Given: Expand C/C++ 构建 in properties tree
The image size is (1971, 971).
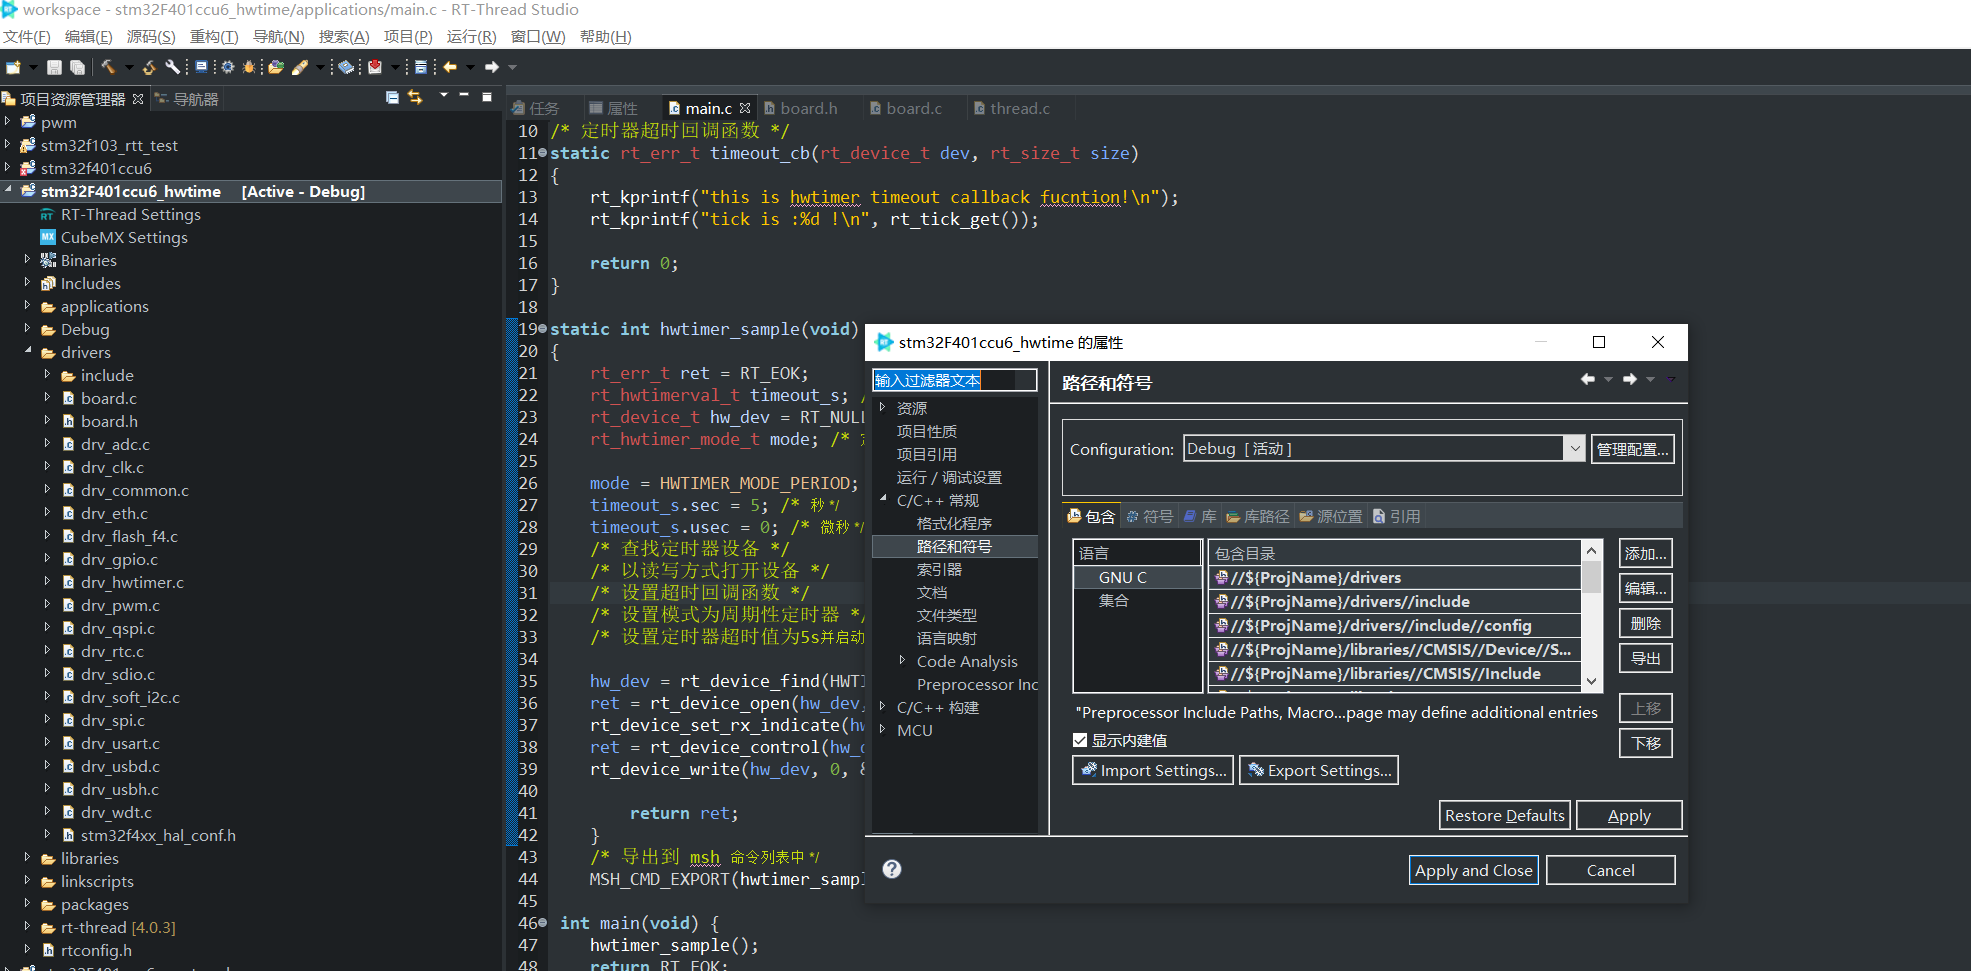Looking at the screenshot, I should click(883, 707).
